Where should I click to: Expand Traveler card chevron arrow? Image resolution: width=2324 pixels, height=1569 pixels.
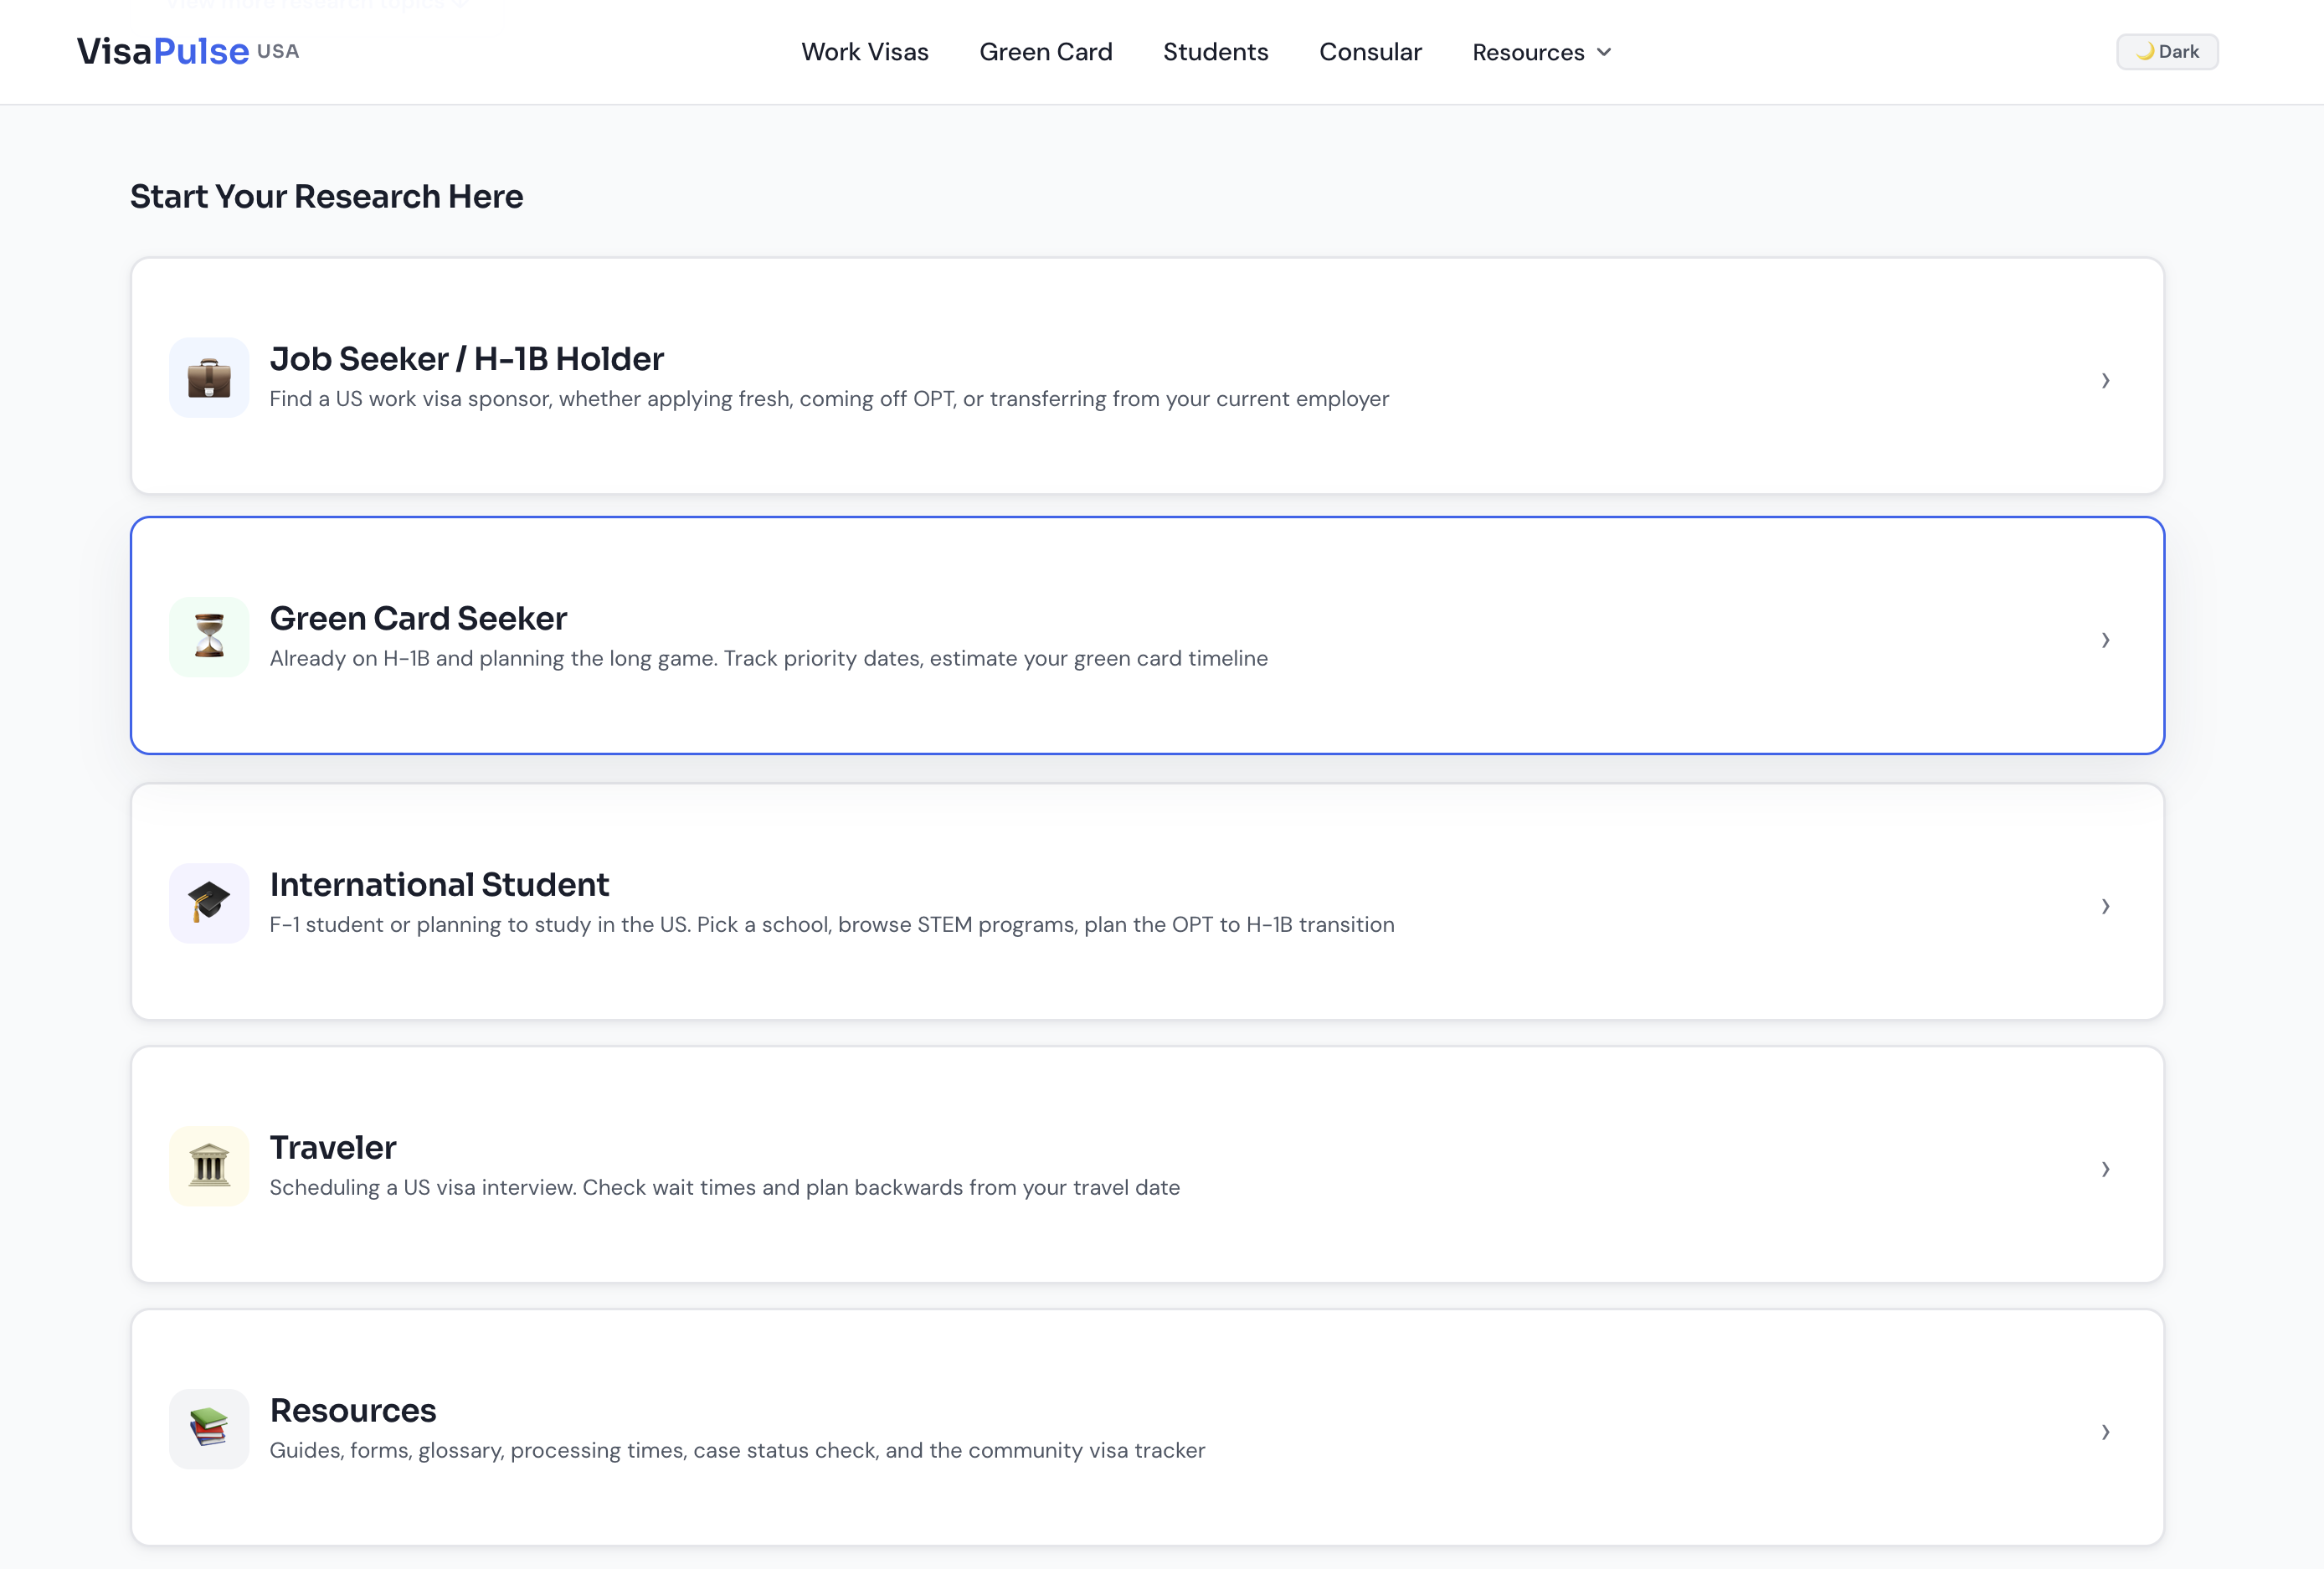[x=2105, y=1169]
